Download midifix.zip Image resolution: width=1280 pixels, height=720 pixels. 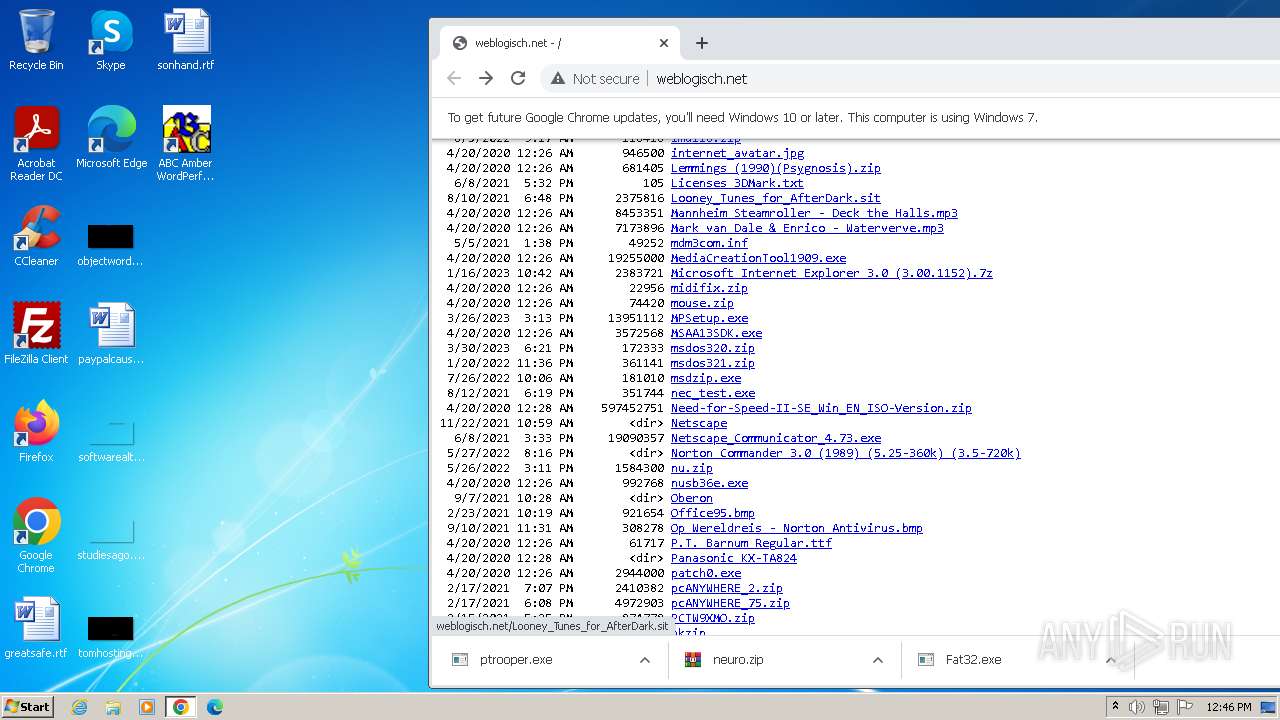coord(709,288)
